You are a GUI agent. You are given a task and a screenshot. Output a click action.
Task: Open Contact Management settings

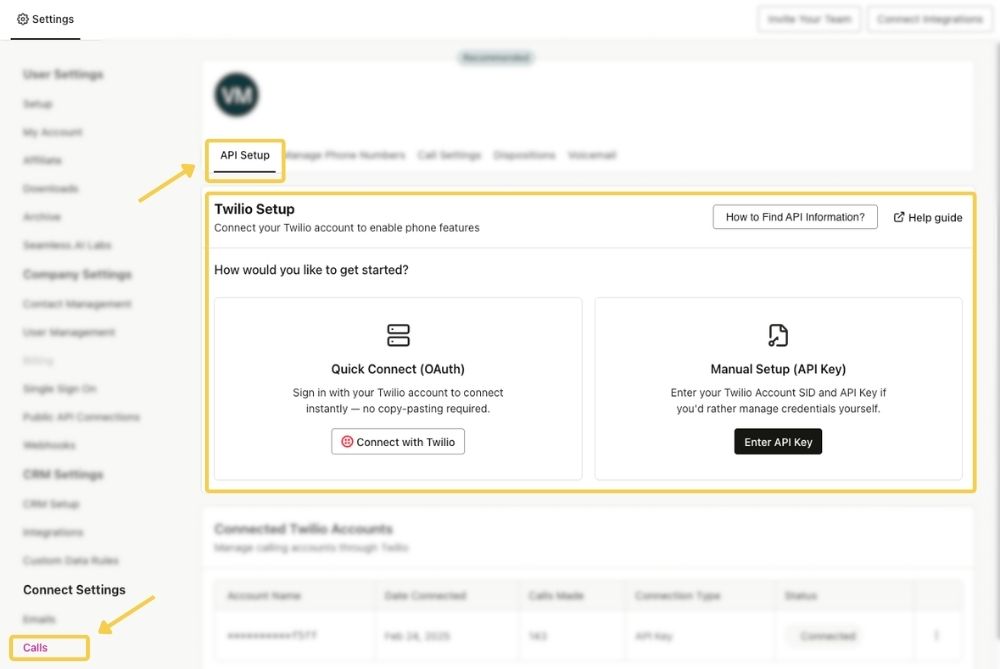point(77,304)
